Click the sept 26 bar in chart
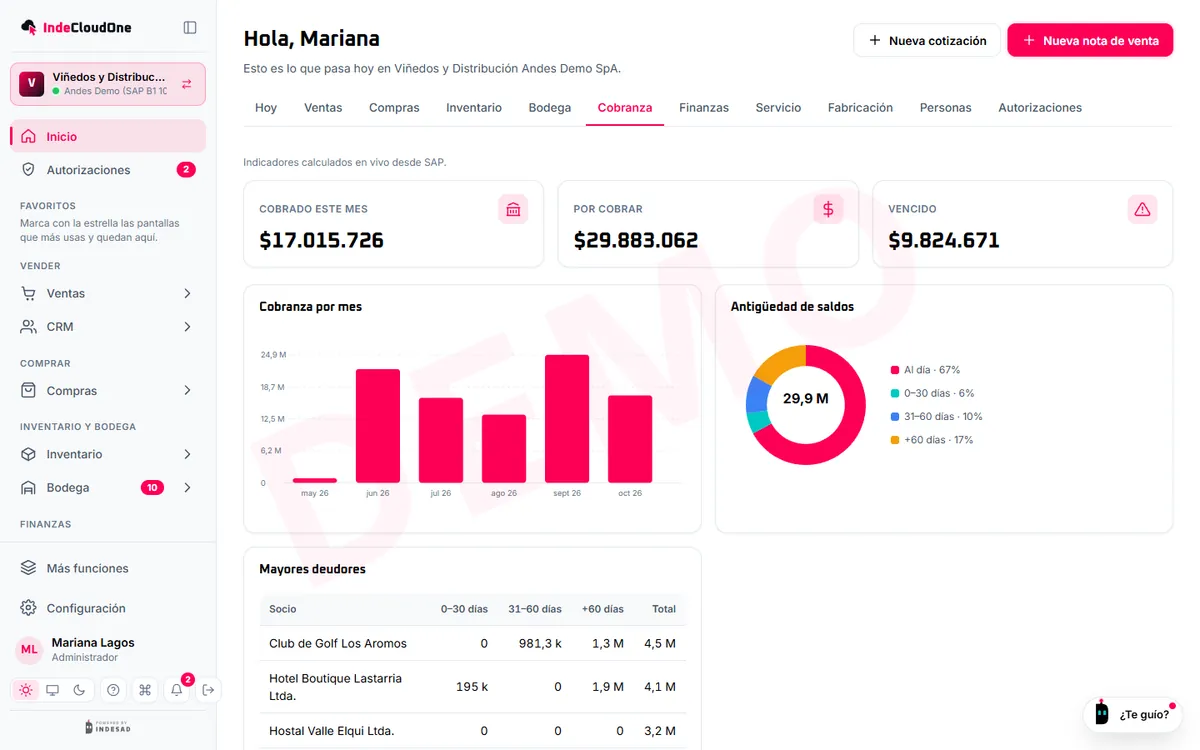Viewport: 1200px width, 750px height. pos(567,419)
